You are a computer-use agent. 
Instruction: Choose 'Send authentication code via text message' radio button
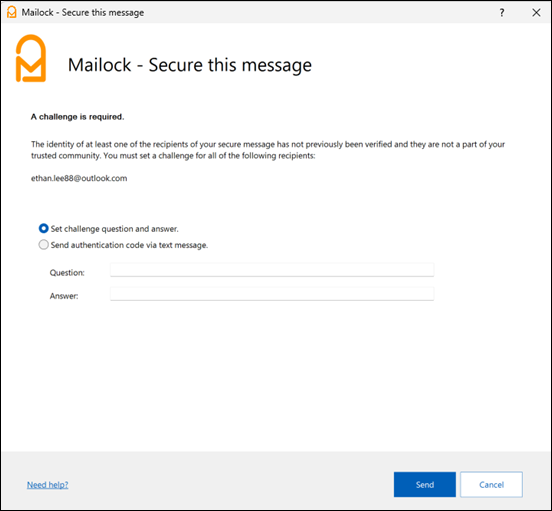[43, 245]
